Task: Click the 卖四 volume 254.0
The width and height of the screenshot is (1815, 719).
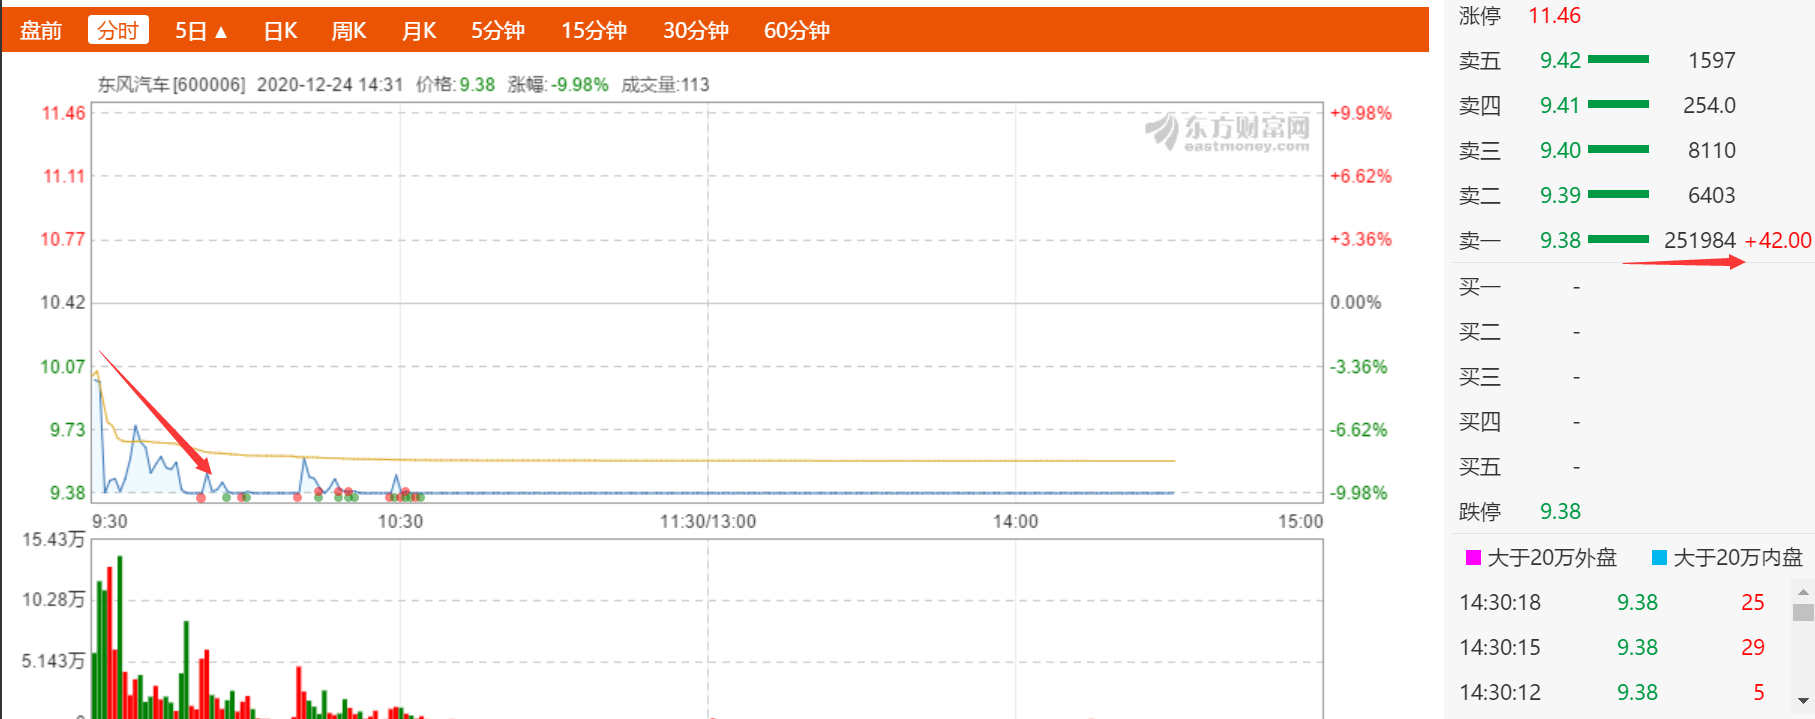Action: [x=1709, y=105]
